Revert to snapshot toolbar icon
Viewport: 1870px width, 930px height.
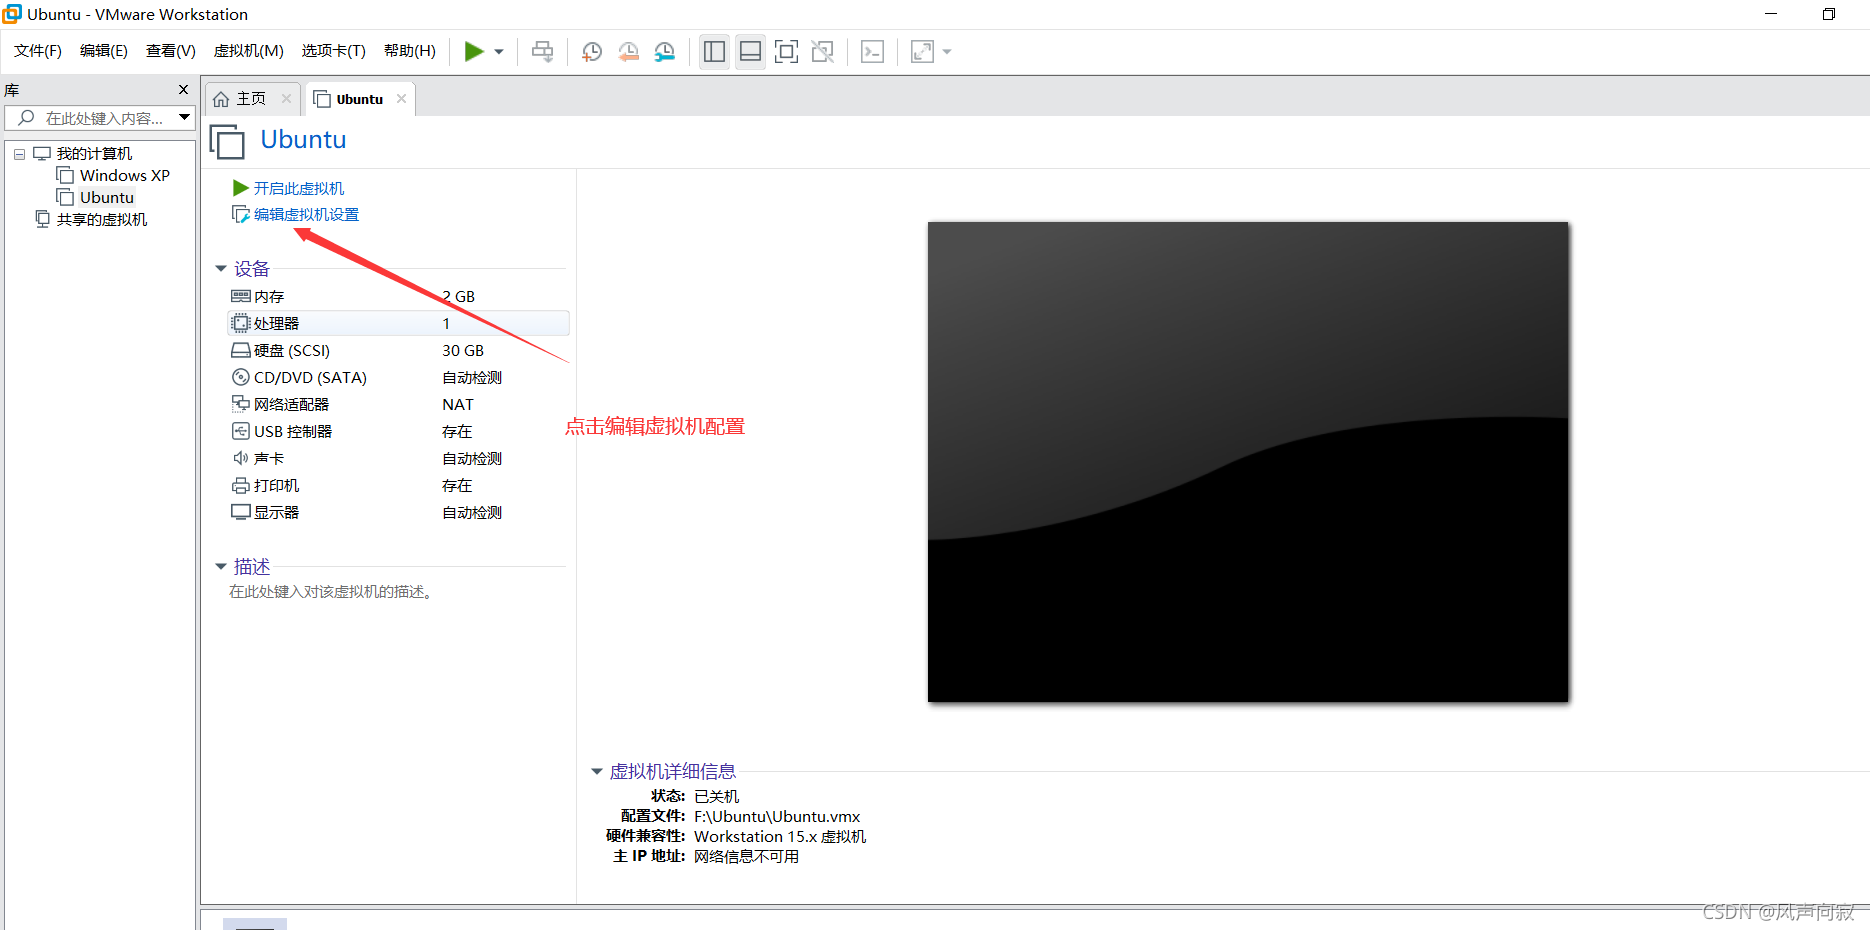pos(628,52)
